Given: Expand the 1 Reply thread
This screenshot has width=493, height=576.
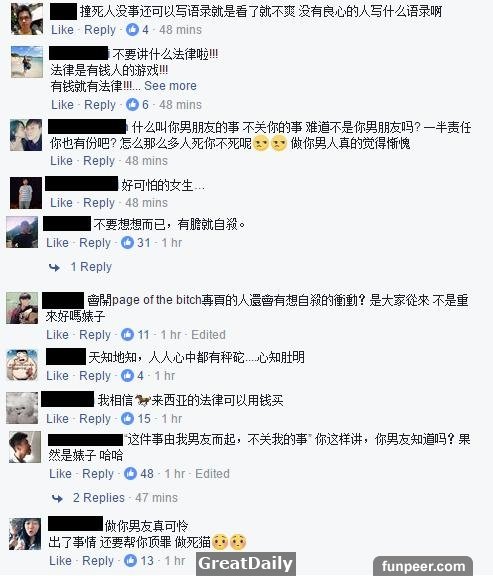Looking at the screenshot, I should pyautogui.click(x=91, y=267).
